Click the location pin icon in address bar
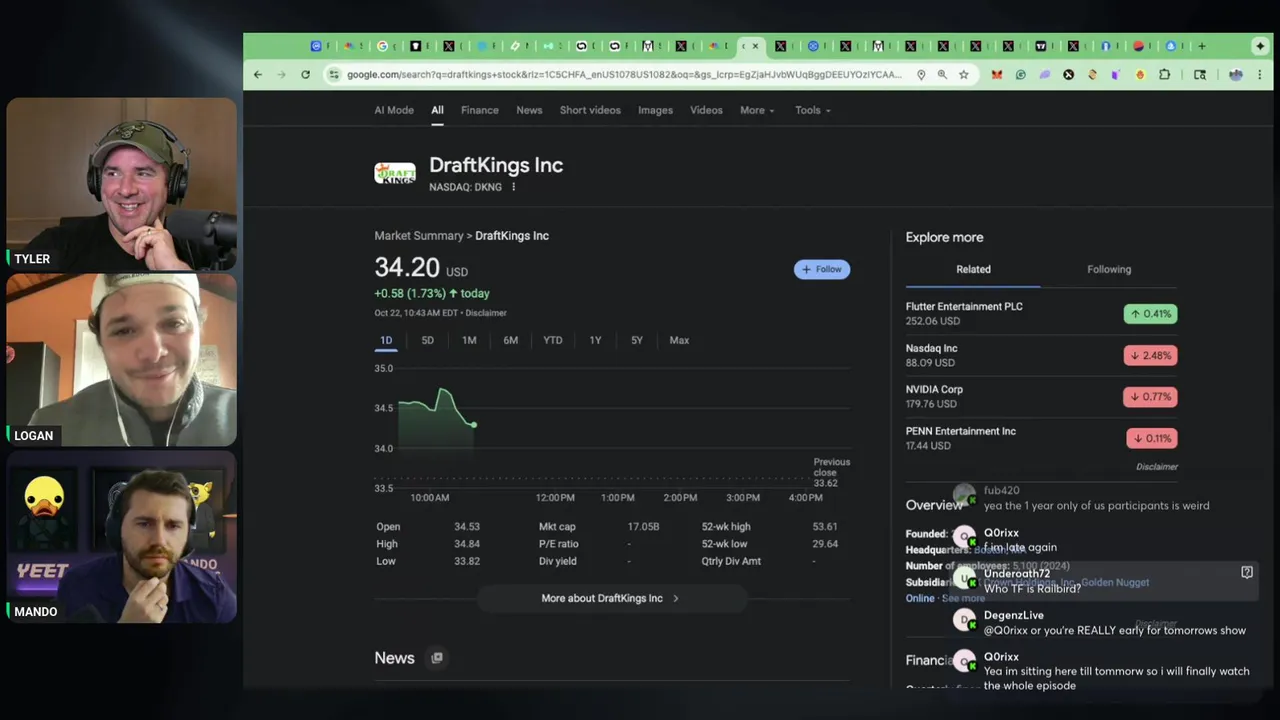Screen dimensions: 1280x720 [920, 74]
